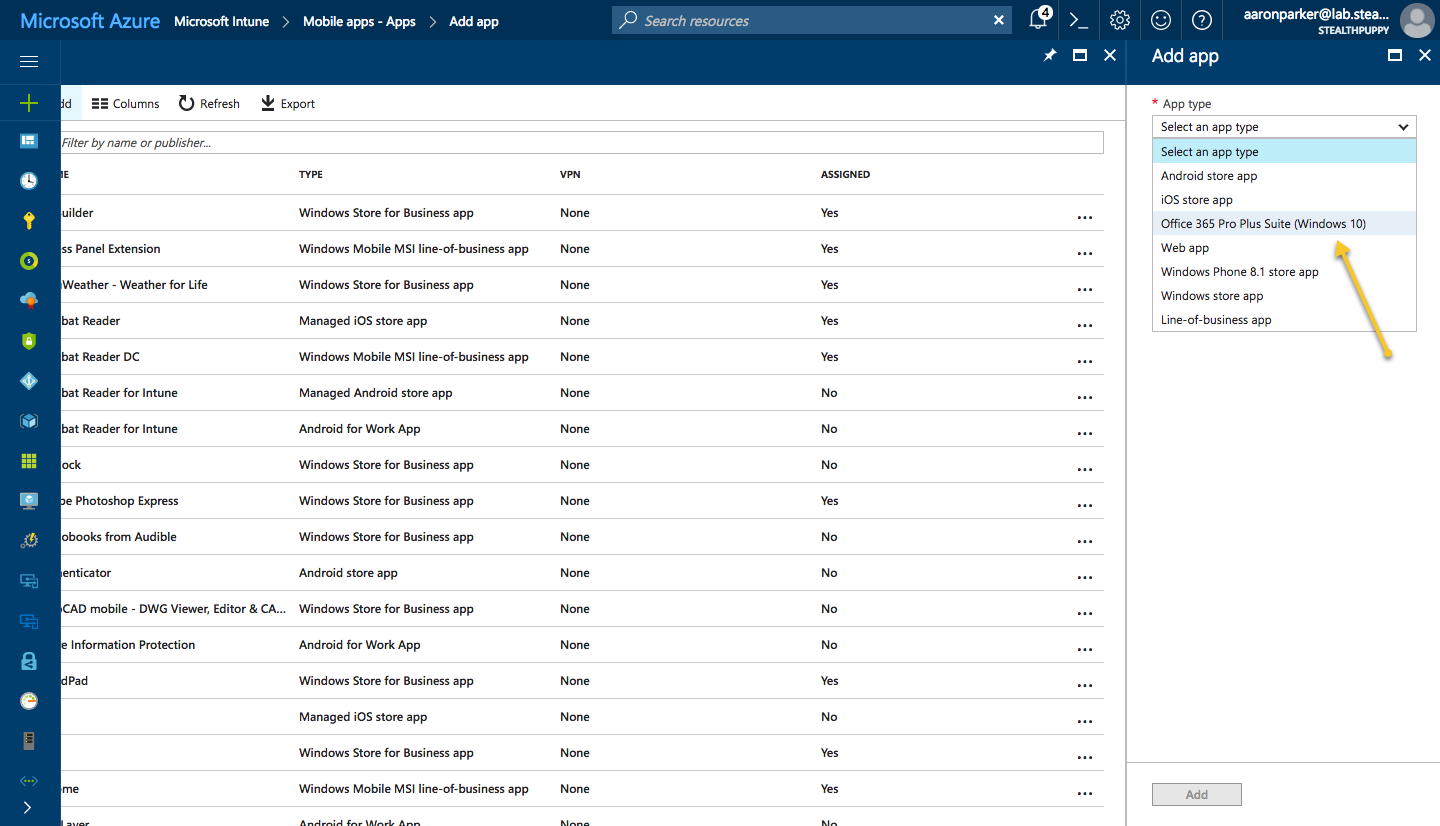The image size is (1440, 826).
Task: Choose iOS store app option
Action: click(x=1284, y=200)
